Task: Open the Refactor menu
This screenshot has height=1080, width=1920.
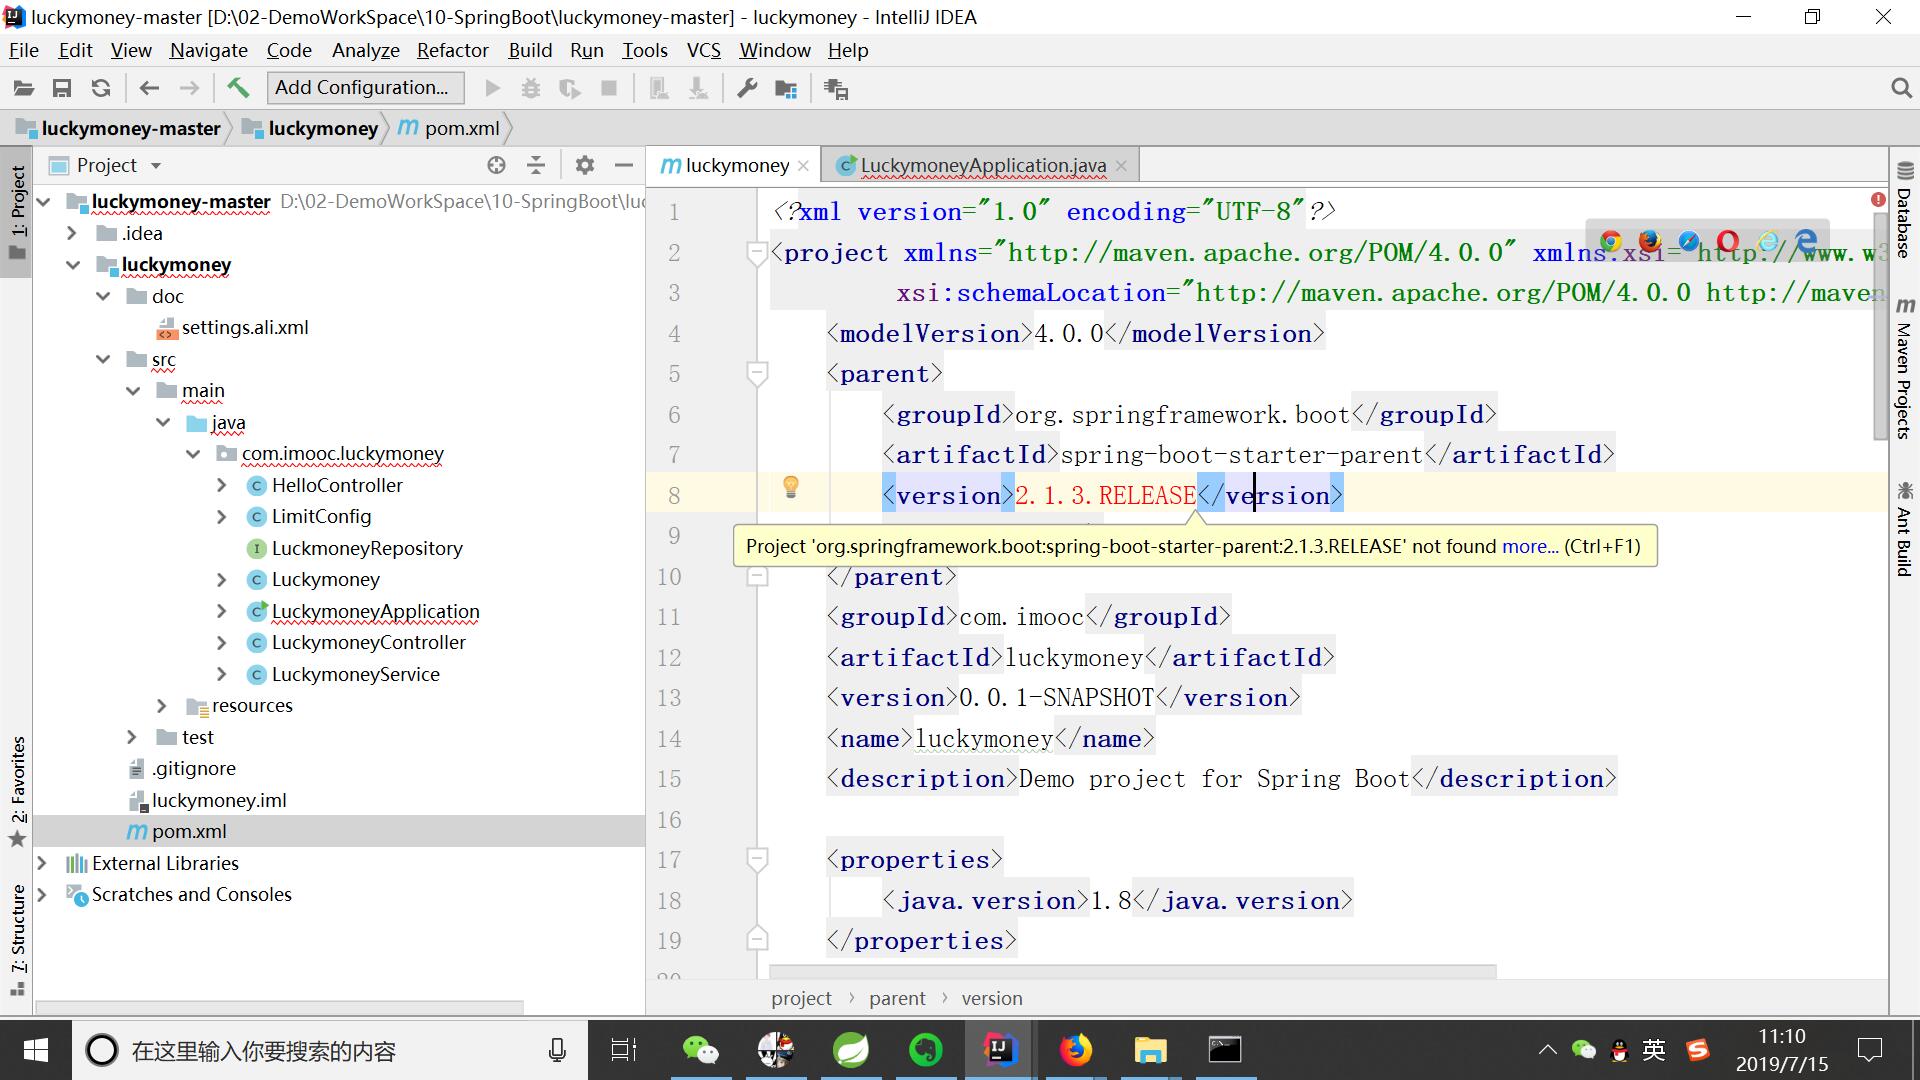Action: pos(452,50)
